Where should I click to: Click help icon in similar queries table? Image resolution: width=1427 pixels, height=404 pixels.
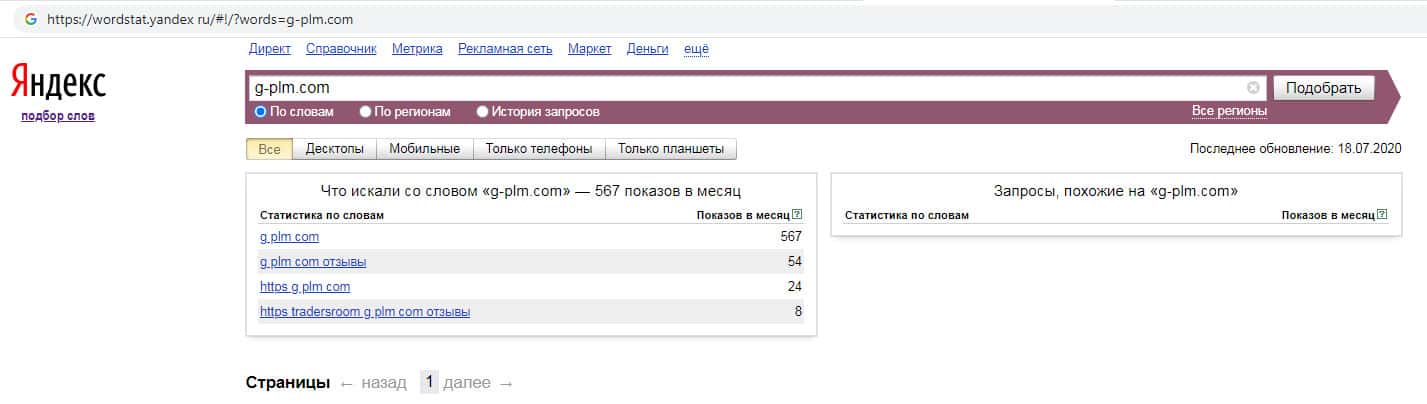pos(1382,215)
